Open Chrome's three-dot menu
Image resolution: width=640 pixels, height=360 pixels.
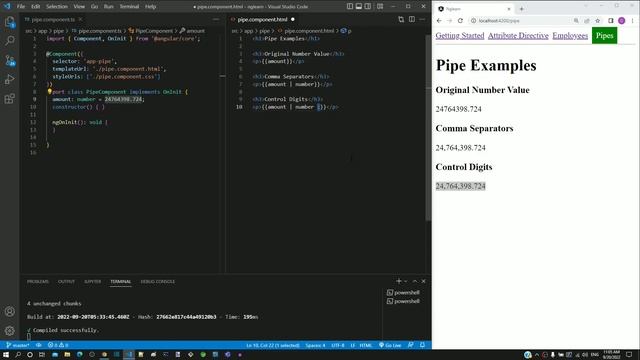(633, 20)
